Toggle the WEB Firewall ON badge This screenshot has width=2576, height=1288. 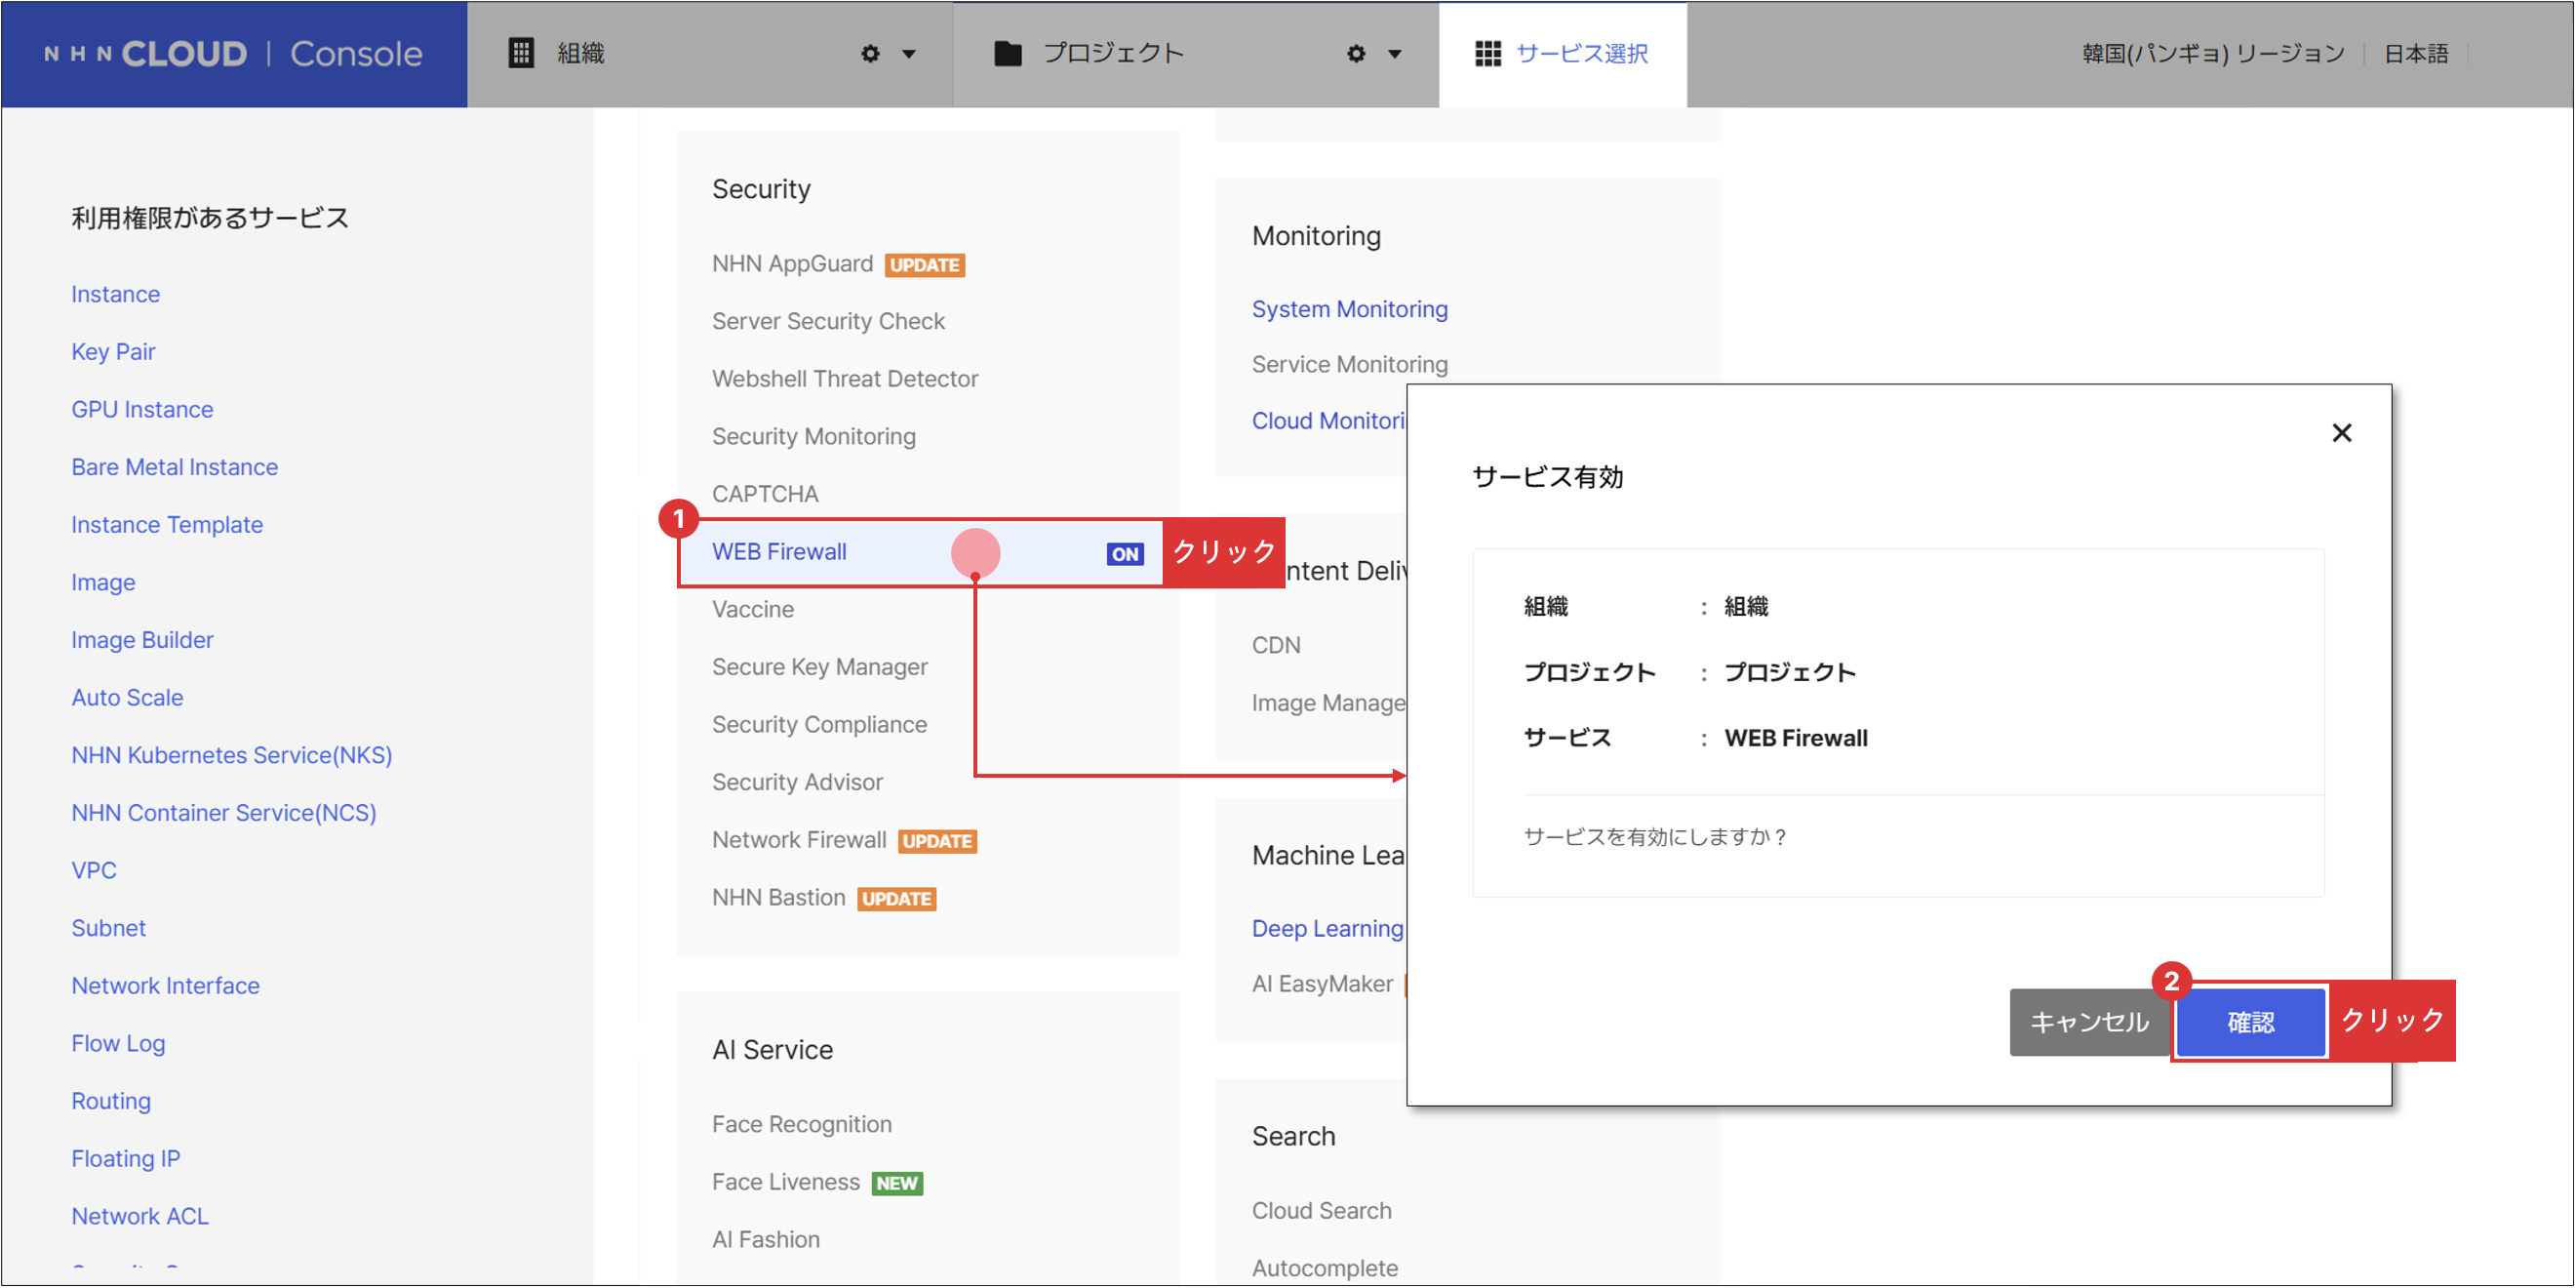(x=1125, y=554)
